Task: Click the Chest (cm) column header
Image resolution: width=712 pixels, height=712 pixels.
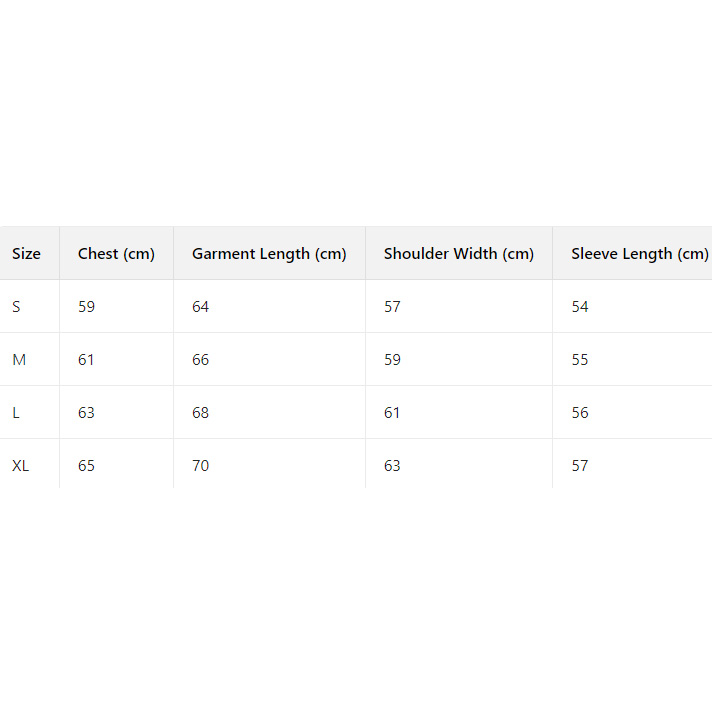Action: [x=116, y=254]
